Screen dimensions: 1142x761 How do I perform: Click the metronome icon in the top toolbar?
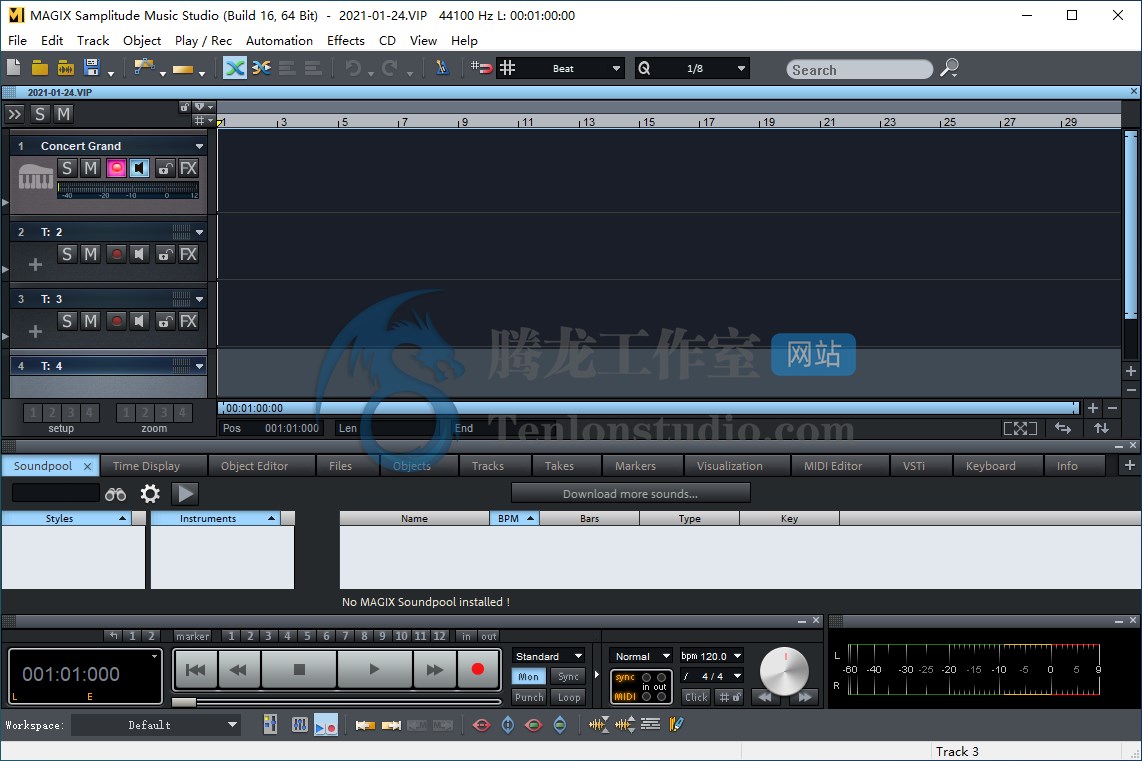coord(442,68)
